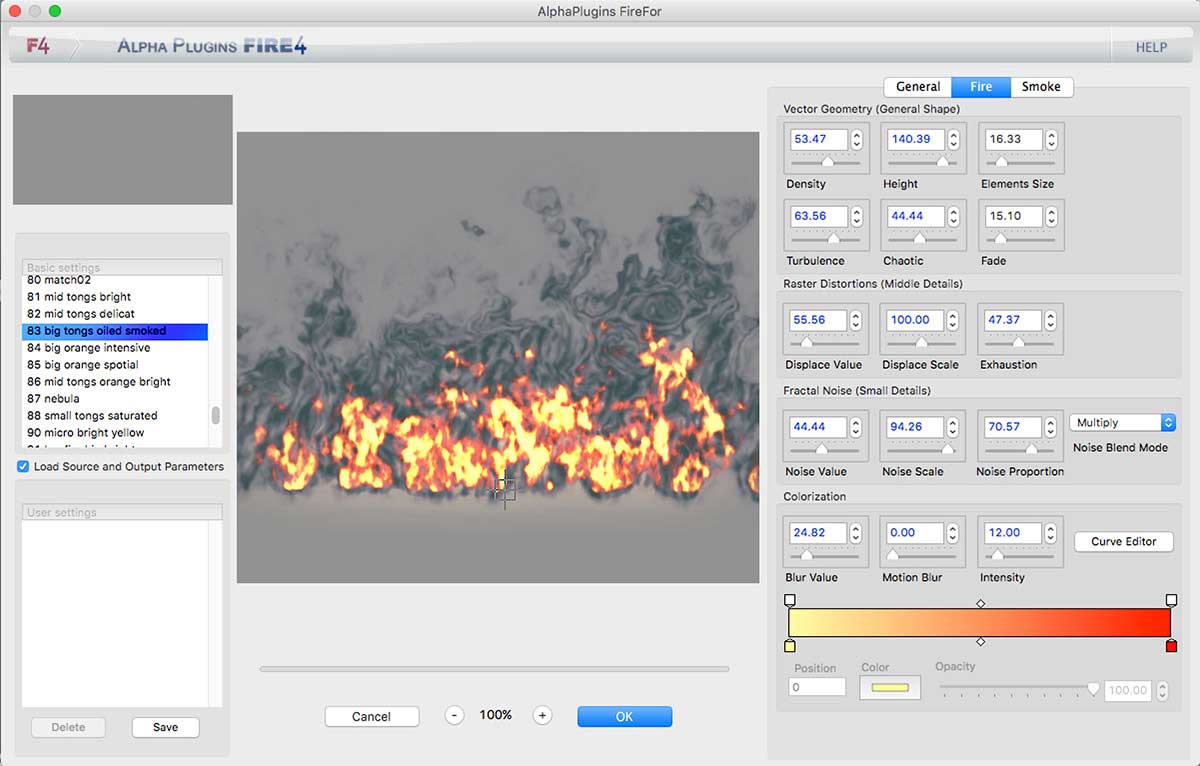Click the Height value input field
1200x766 pixels.
(912, 140)
